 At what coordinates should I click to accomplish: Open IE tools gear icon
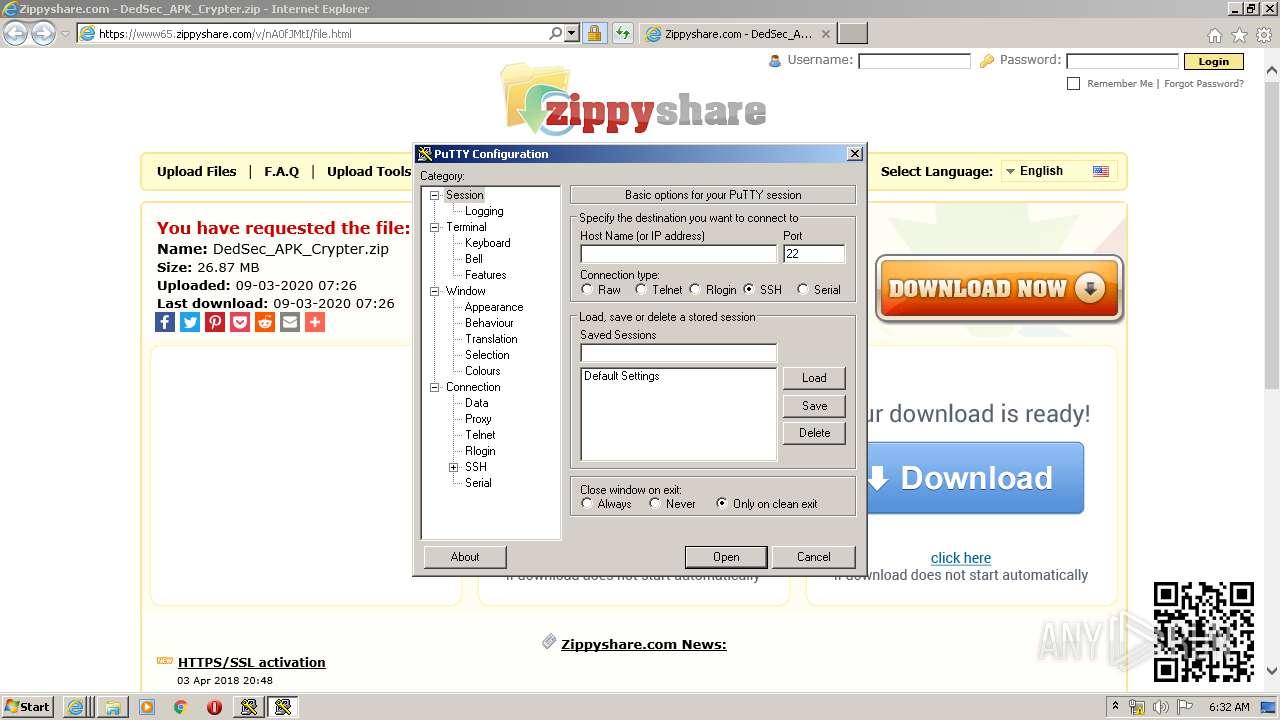click(1264, 35)
